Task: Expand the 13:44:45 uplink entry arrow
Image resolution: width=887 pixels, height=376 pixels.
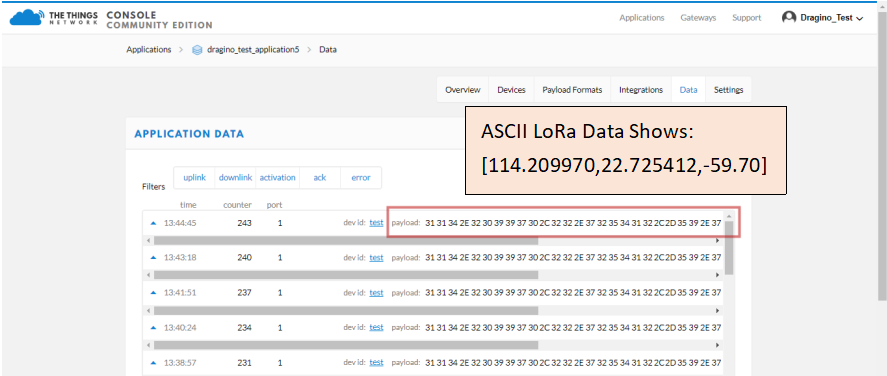Action: [153, 223]
